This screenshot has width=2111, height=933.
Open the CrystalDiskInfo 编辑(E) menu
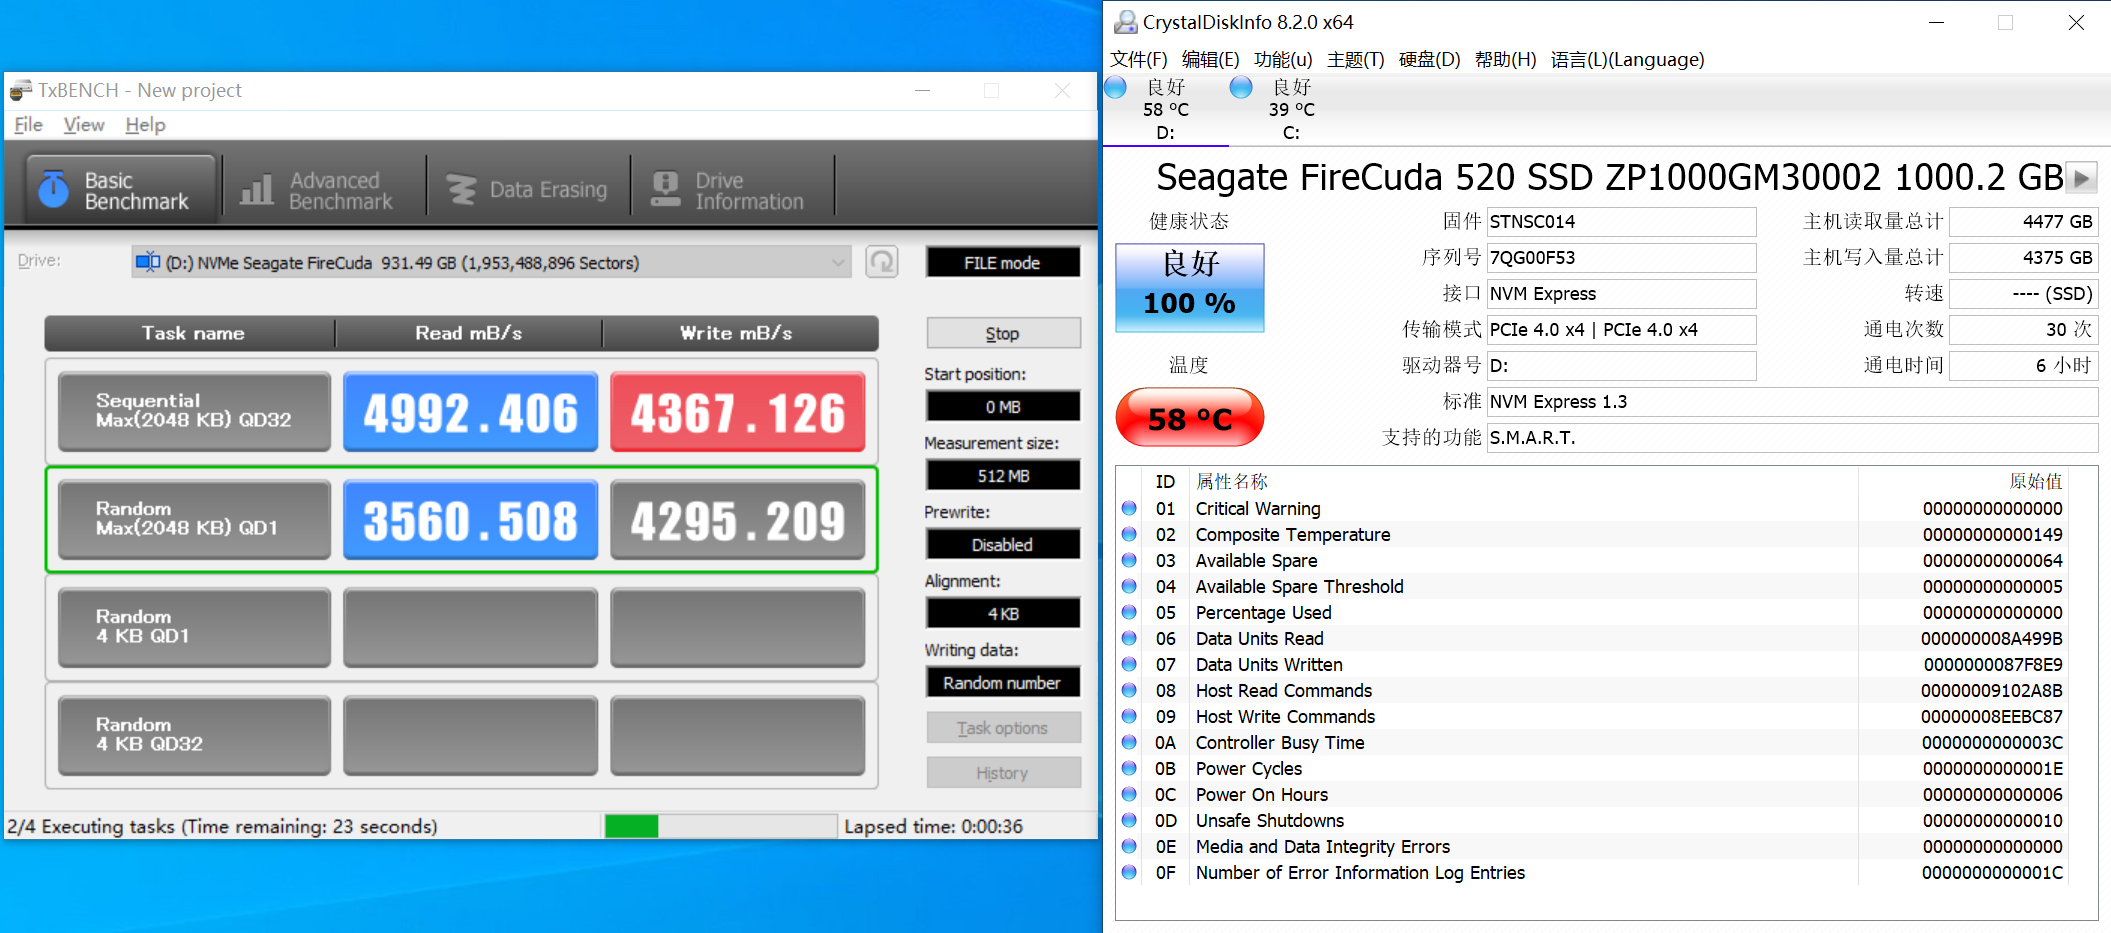(x=1210, y=60)
